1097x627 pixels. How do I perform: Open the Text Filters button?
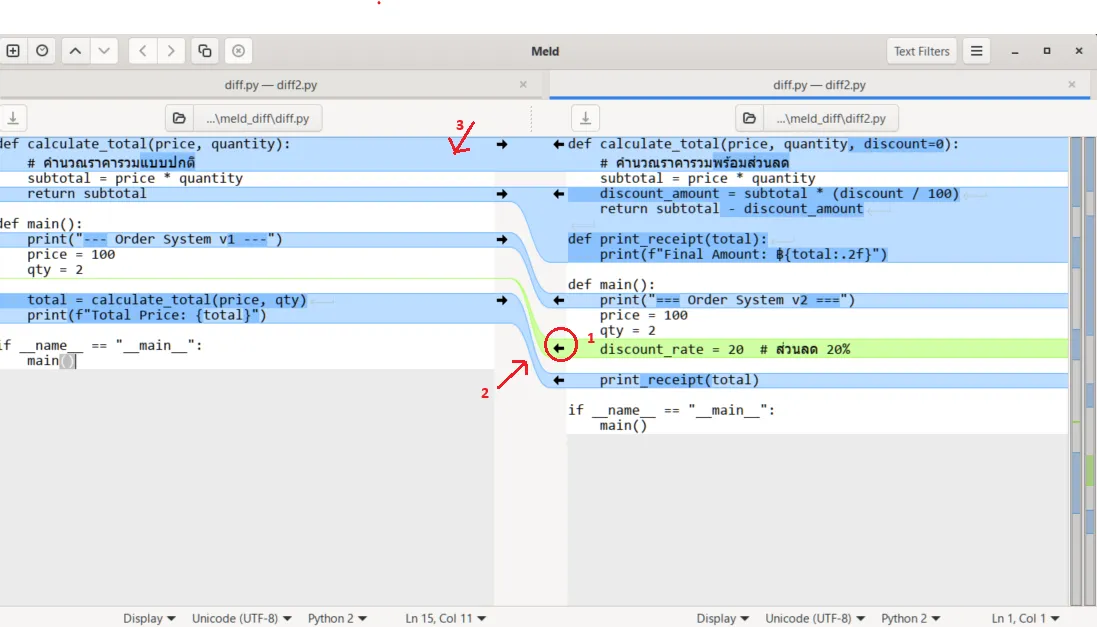click(921, 51)
